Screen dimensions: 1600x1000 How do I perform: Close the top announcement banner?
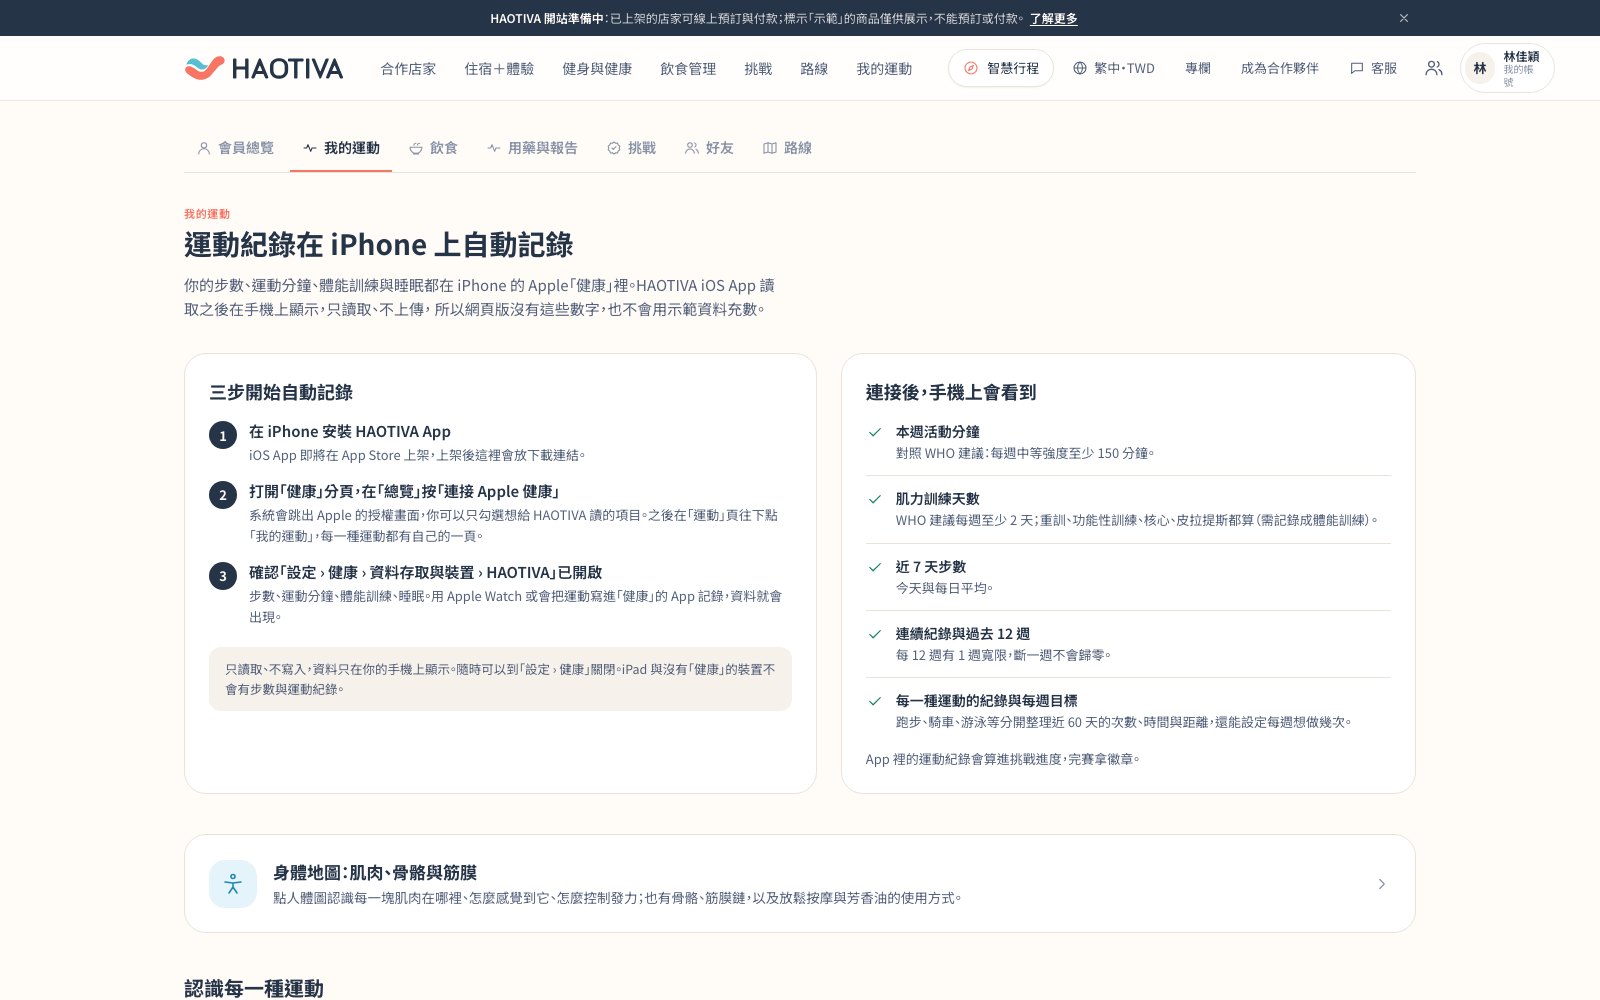tap(1404, 18)
